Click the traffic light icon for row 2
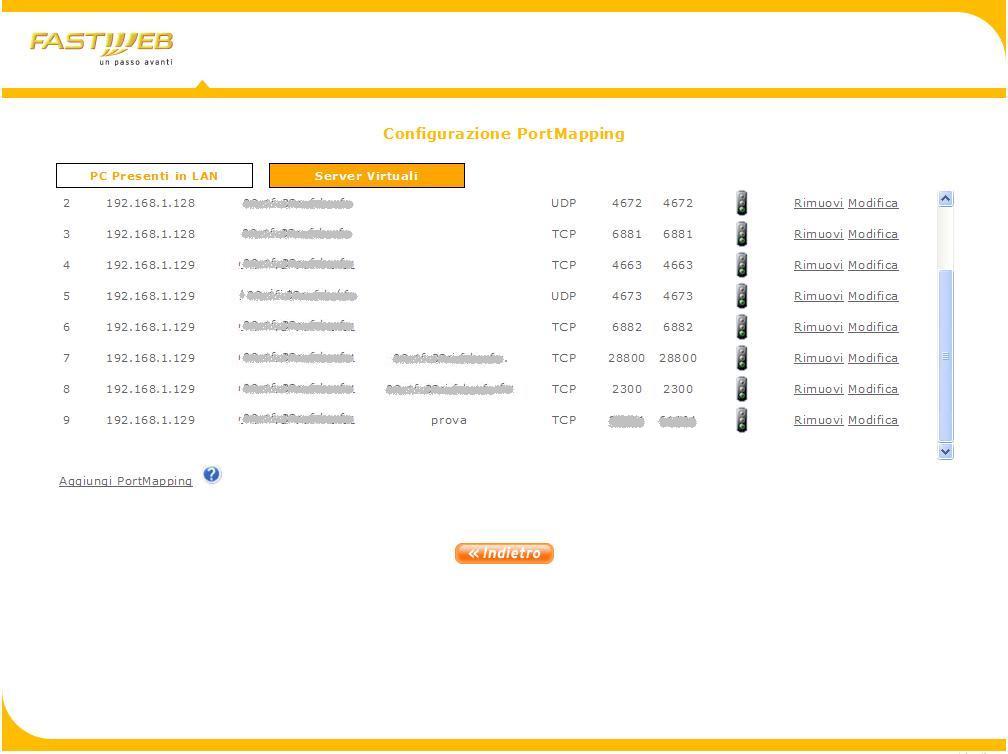Image resolution: width=1008 pixels, height=754 pixels. tap(741, 203)
